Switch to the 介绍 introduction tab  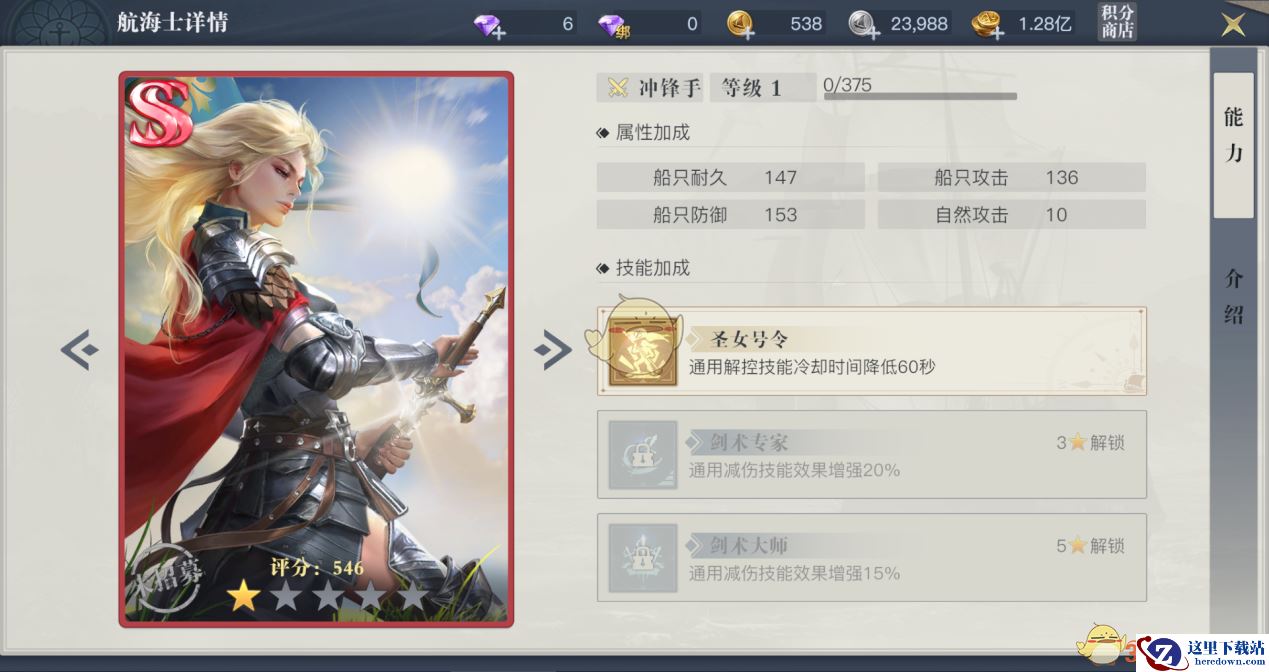[1233, 297]
